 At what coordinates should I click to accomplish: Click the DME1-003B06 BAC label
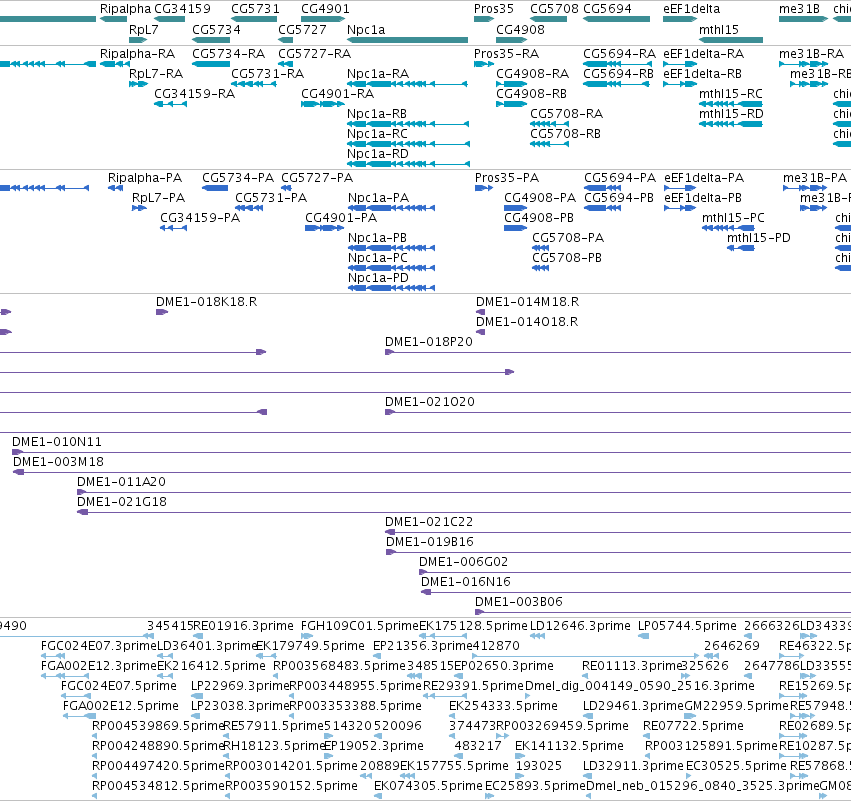coord(519,602)
